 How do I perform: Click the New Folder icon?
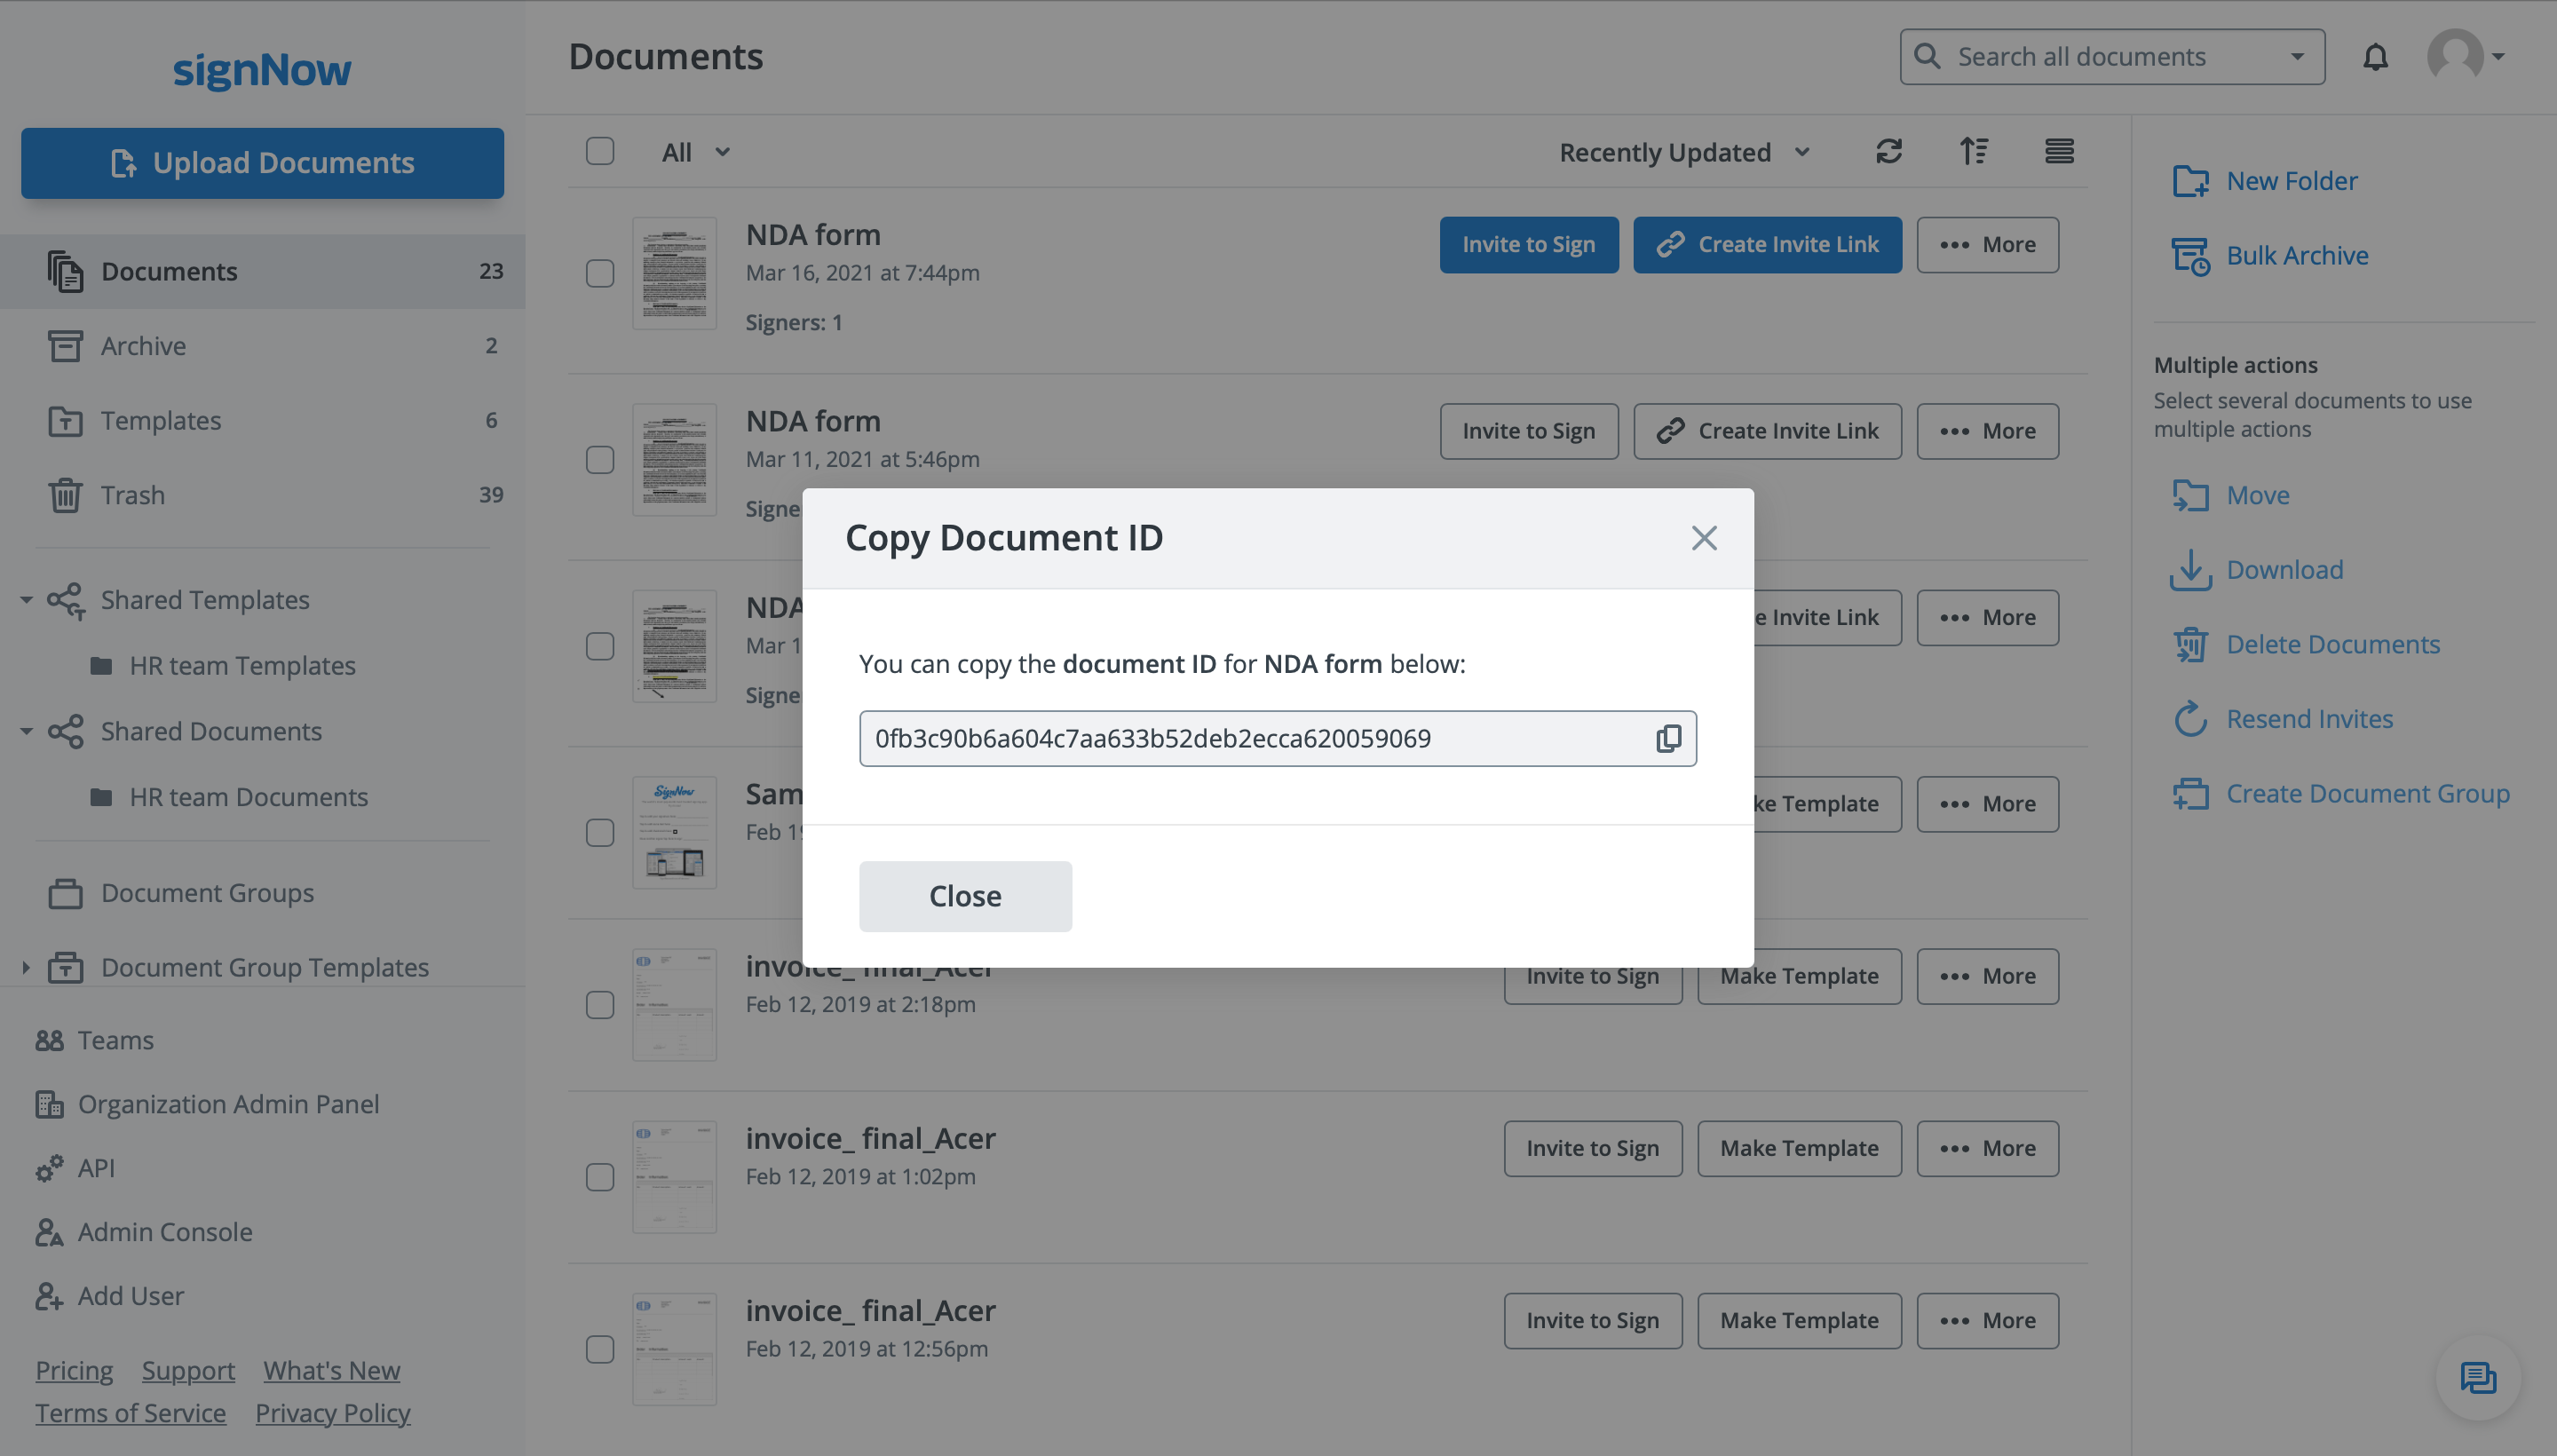[x=2190, y=181]
